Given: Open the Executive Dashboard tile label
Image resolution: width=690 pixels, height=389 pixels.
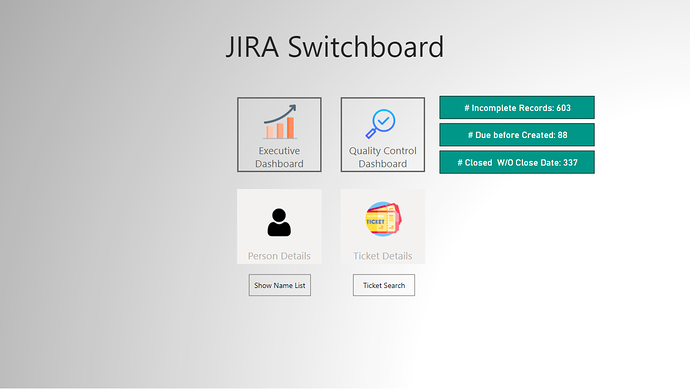Looking at the screenshot, I should point(279,157).
